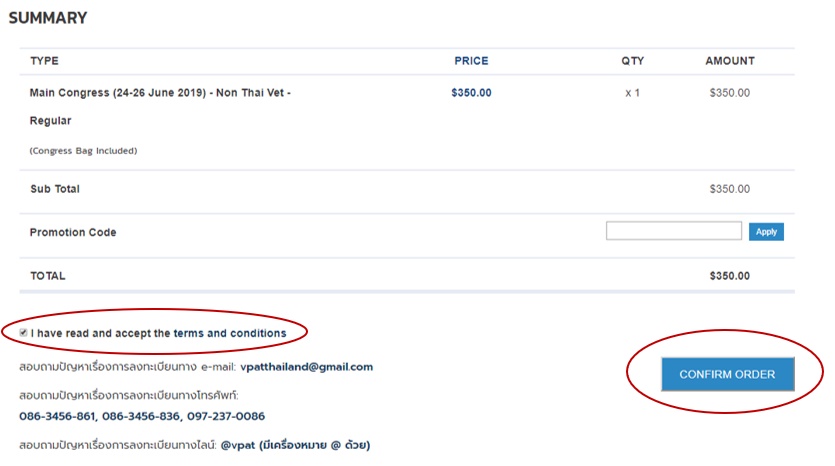Select phone number 097-237-0086

pos(226,416)
